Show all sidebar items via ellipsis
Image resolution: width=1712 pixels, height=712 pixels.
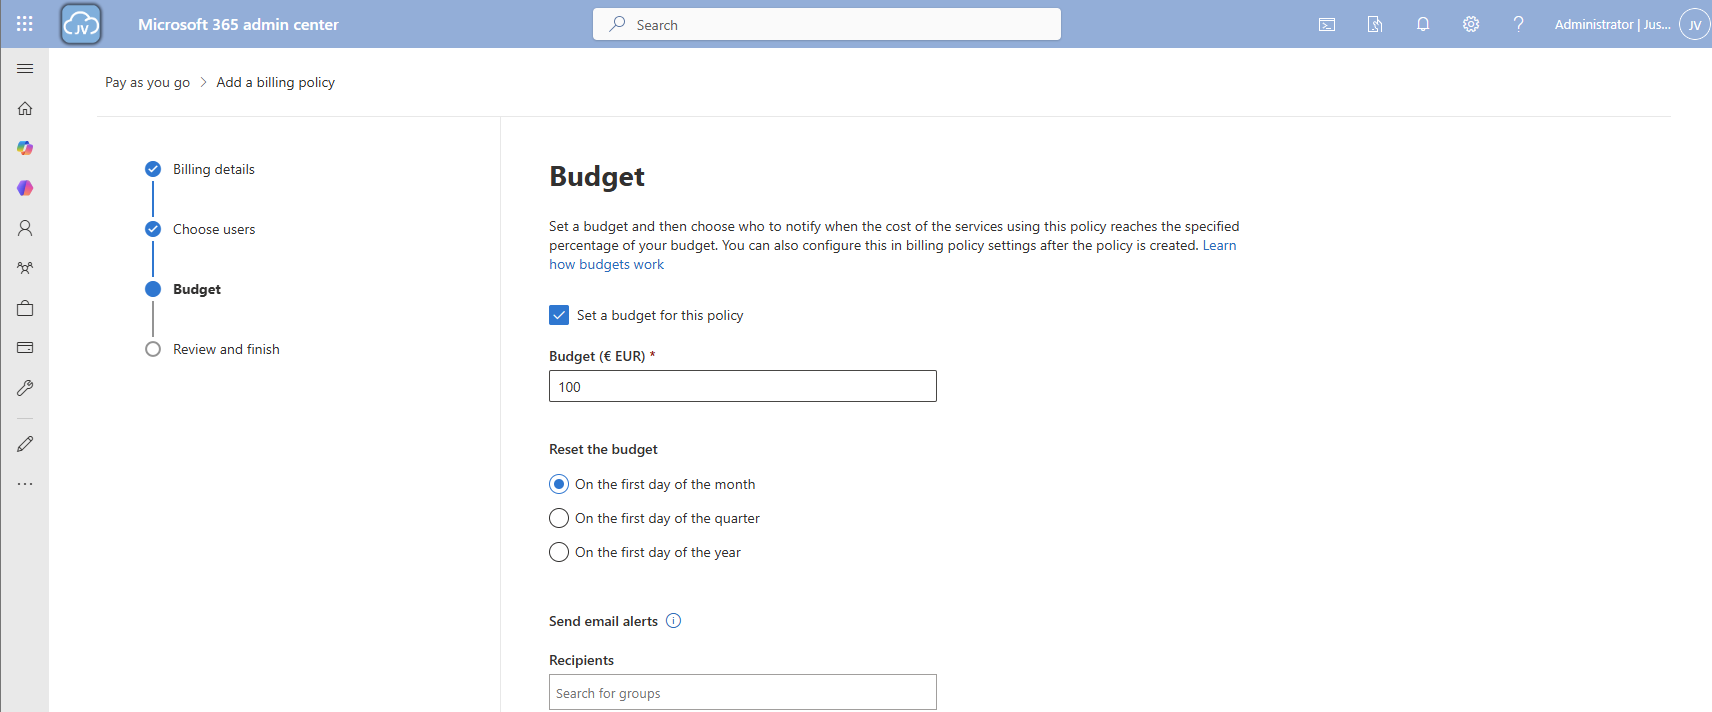tap(25, 484)
